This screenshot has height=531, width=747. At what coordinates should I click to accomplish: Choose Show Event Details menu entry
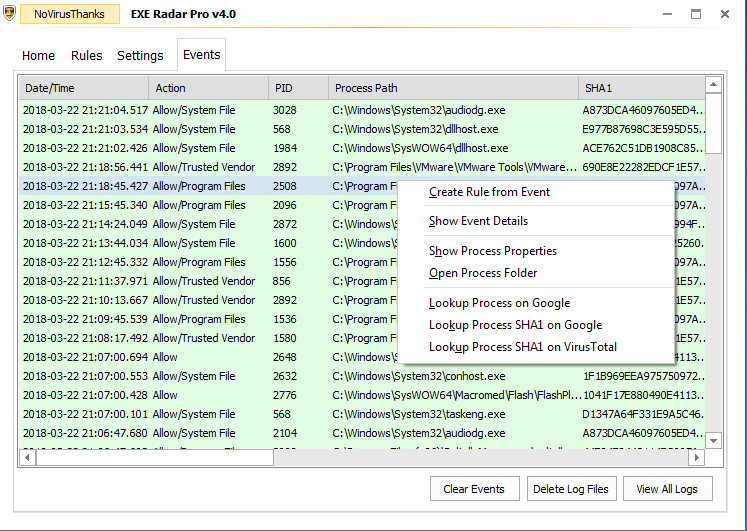tap(478, 221)
